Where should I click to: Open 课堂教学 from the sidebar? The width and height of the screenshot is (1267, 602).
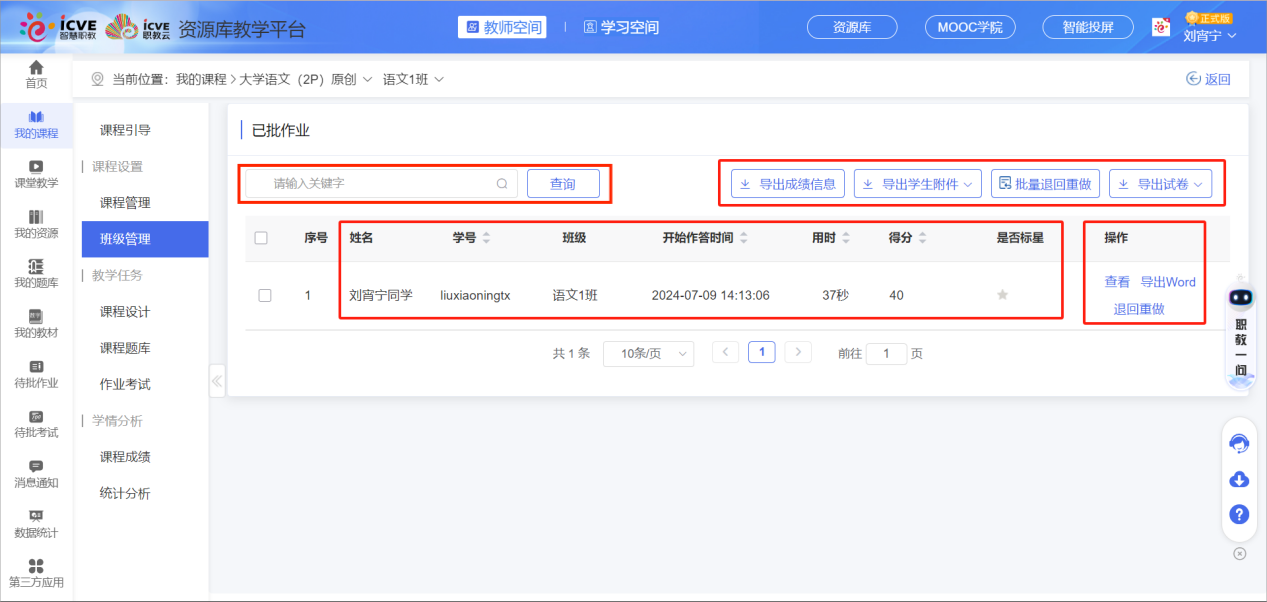click(36, 173)
